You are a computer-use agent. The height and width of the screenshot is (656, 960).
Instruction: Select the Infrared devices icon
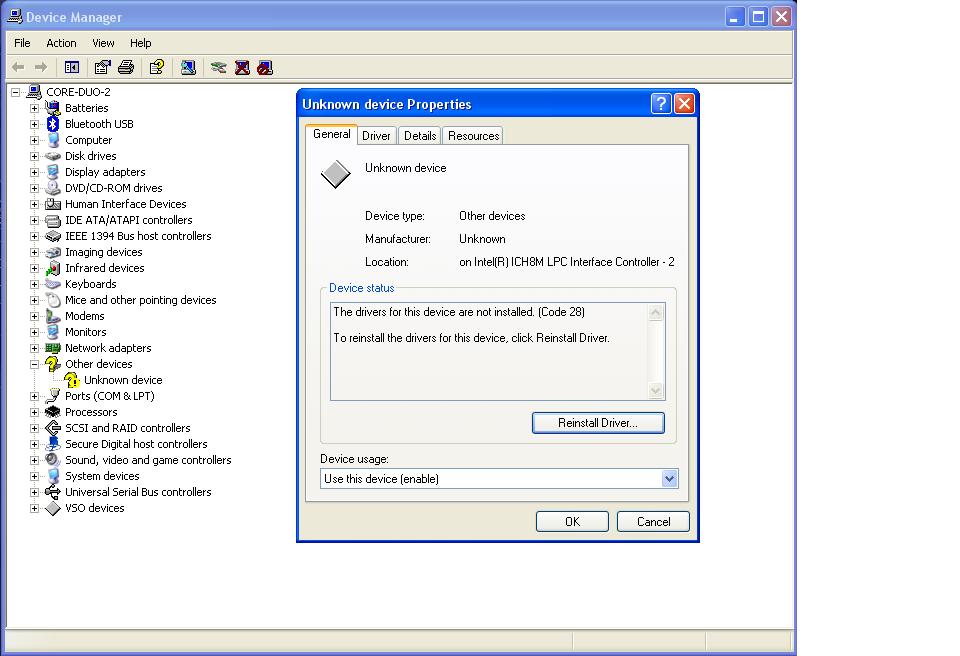pos(53,268)
